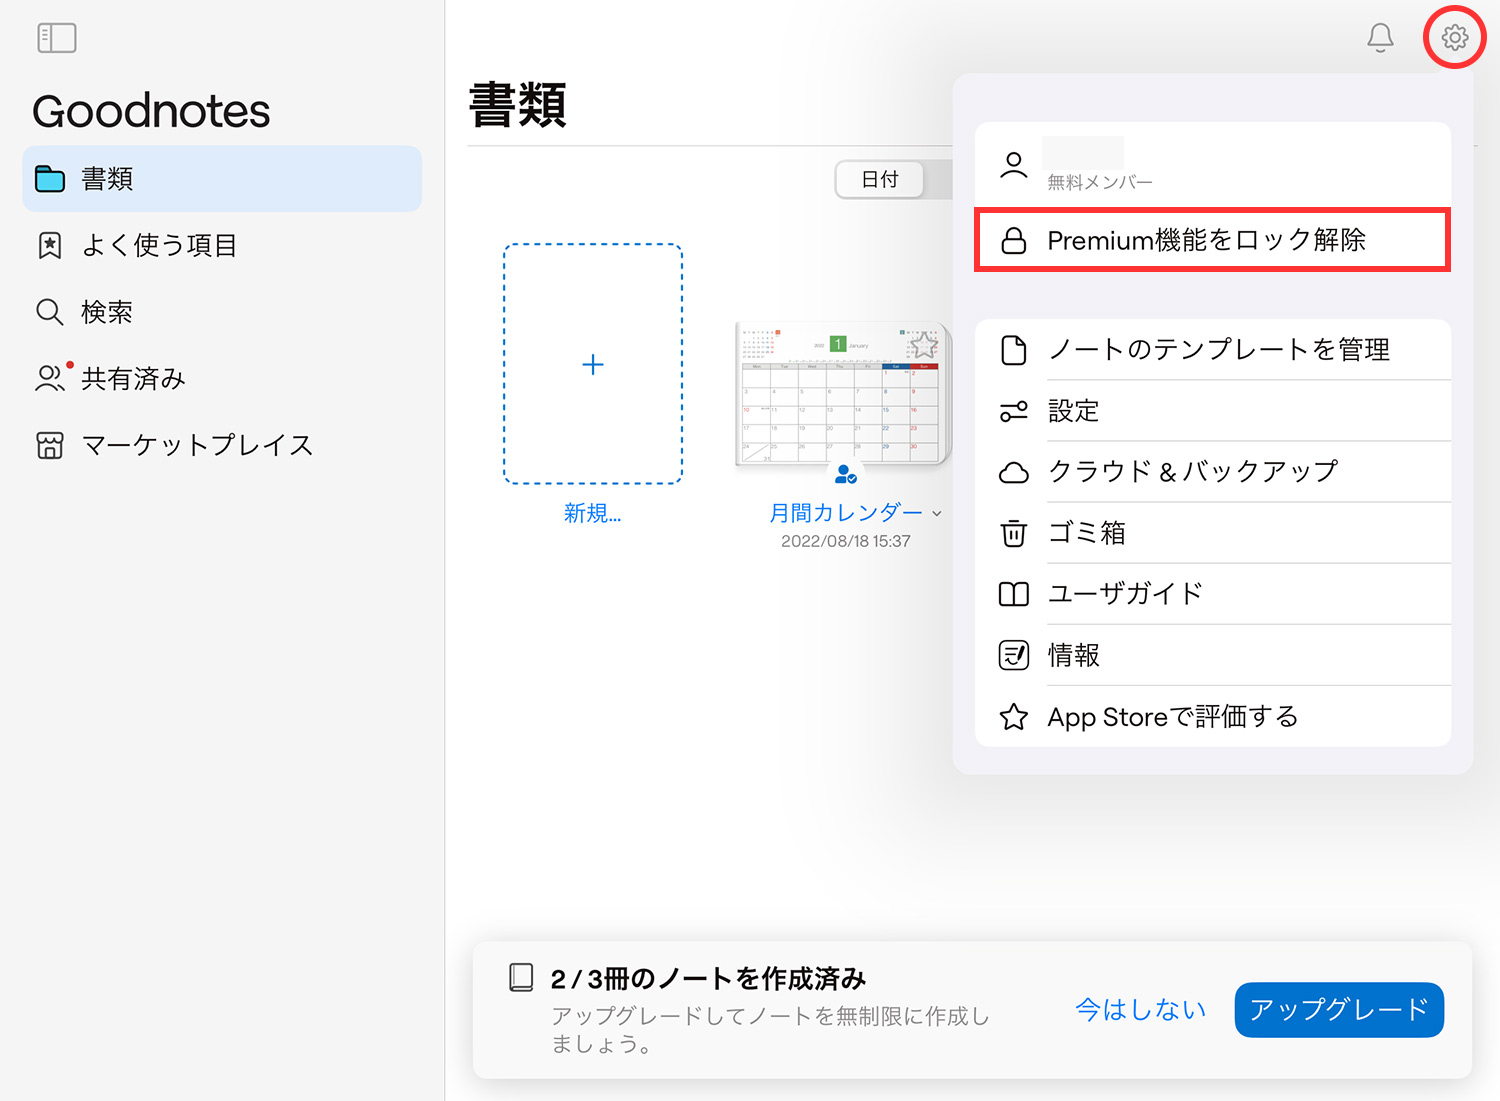Open 書類 folder in sidebar
1500x1101 pixels.
(x=222, y=179)
